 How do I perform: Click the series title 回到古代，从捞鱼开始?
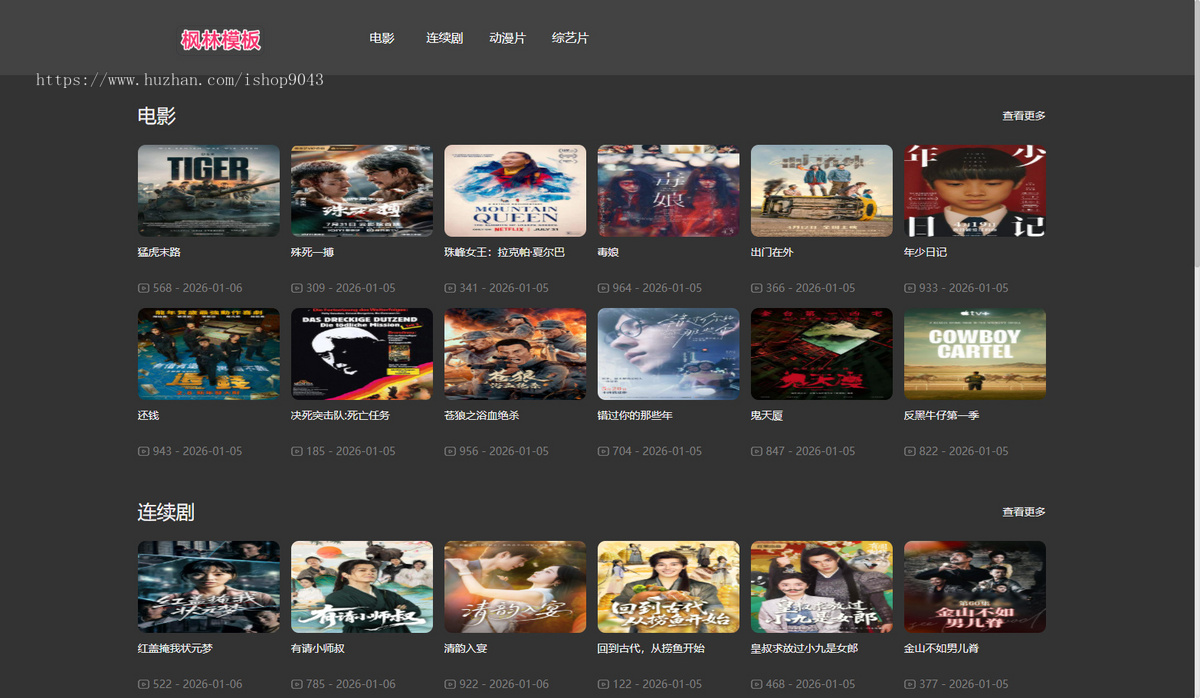(x=651, y=648)
